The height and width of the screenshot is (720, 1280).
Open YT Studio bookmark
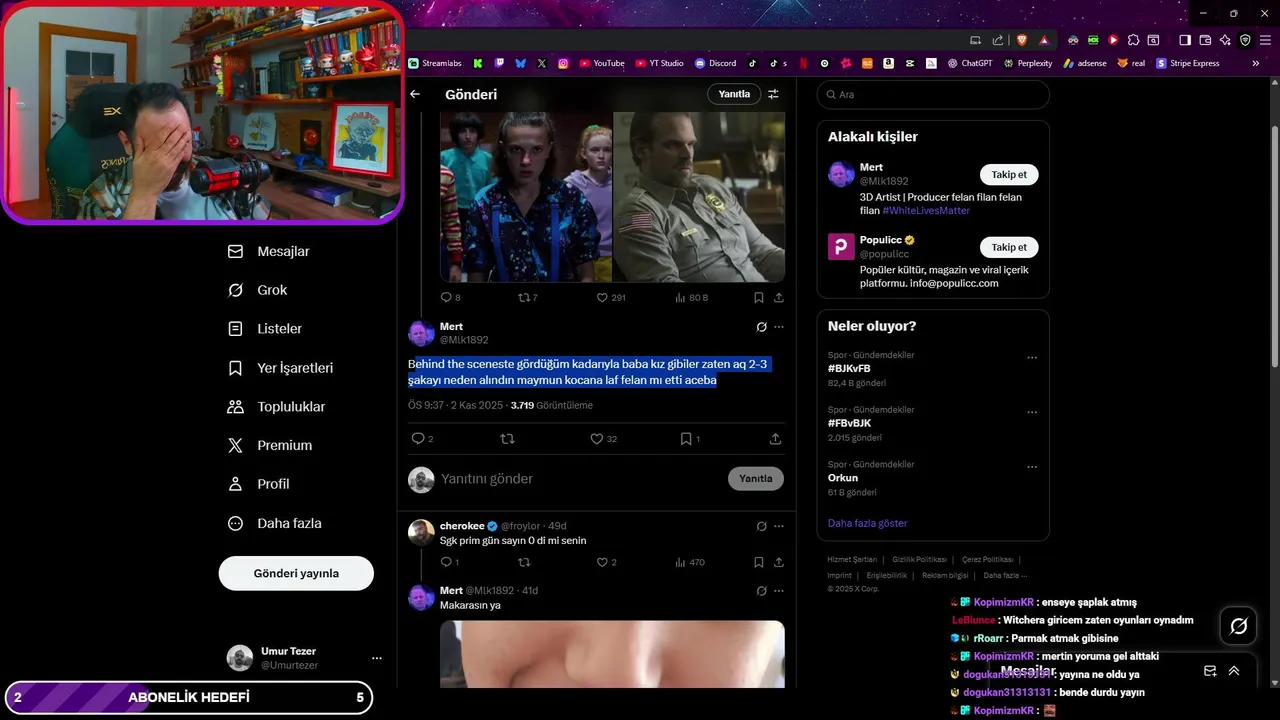(x=660, y=63)
